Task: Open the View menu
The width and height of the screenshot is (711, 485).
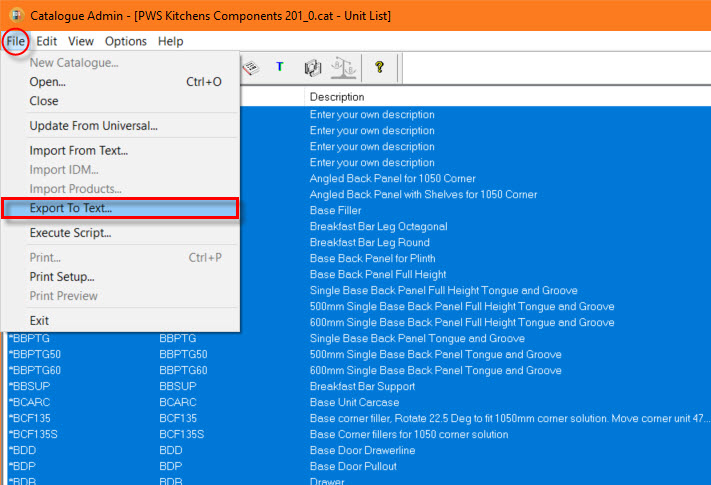Action: pyautogui.click(x=81, y=41)
